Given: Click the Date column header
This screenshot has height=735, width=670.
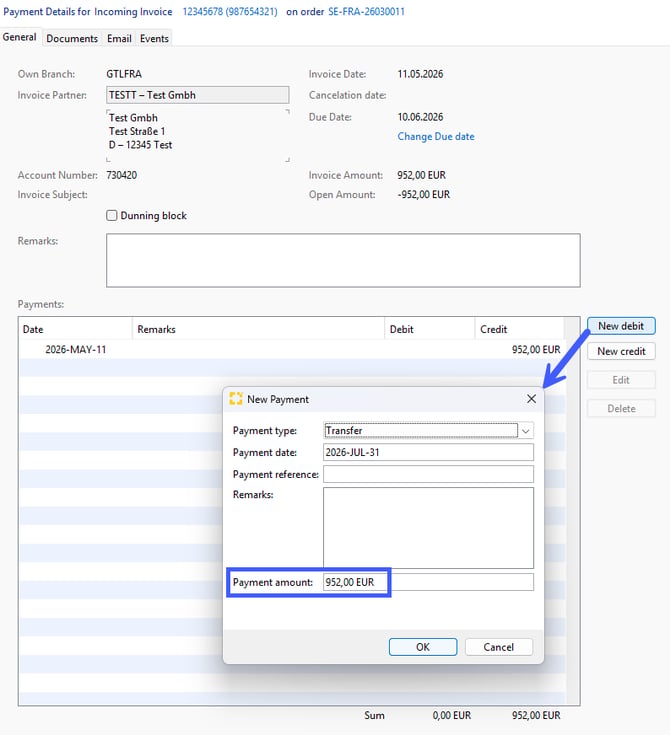Looking at the screenshot, I should point(75,329).
